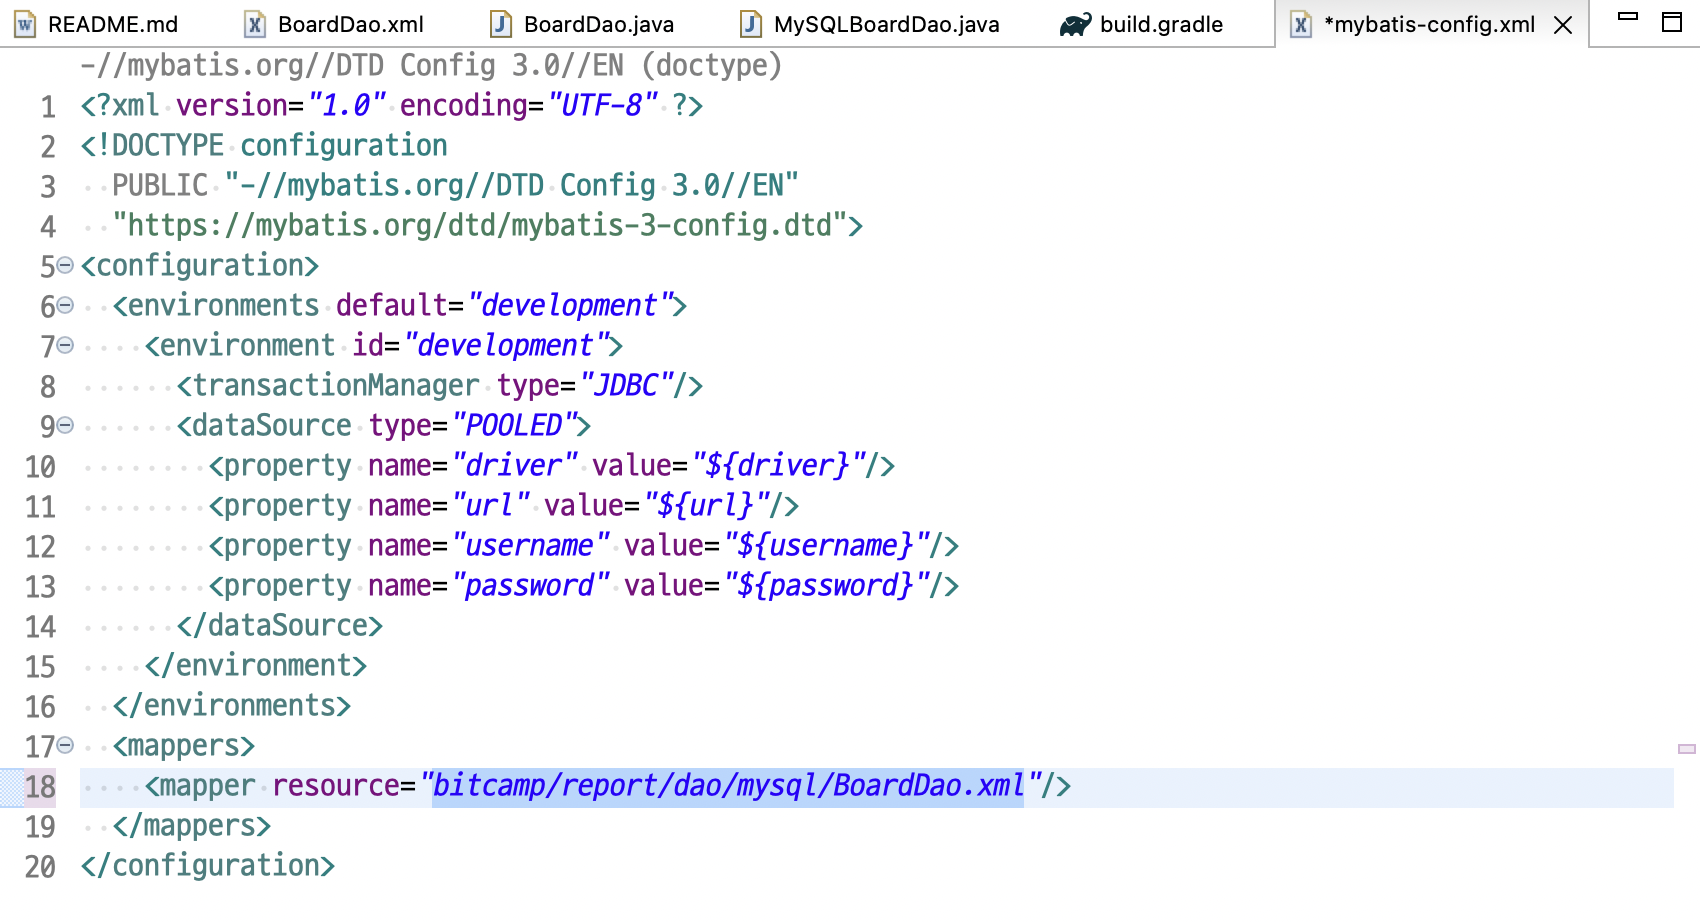Click the closing dataSource tag
Screen dimensions: 1700x922
[x=280, y=625]
